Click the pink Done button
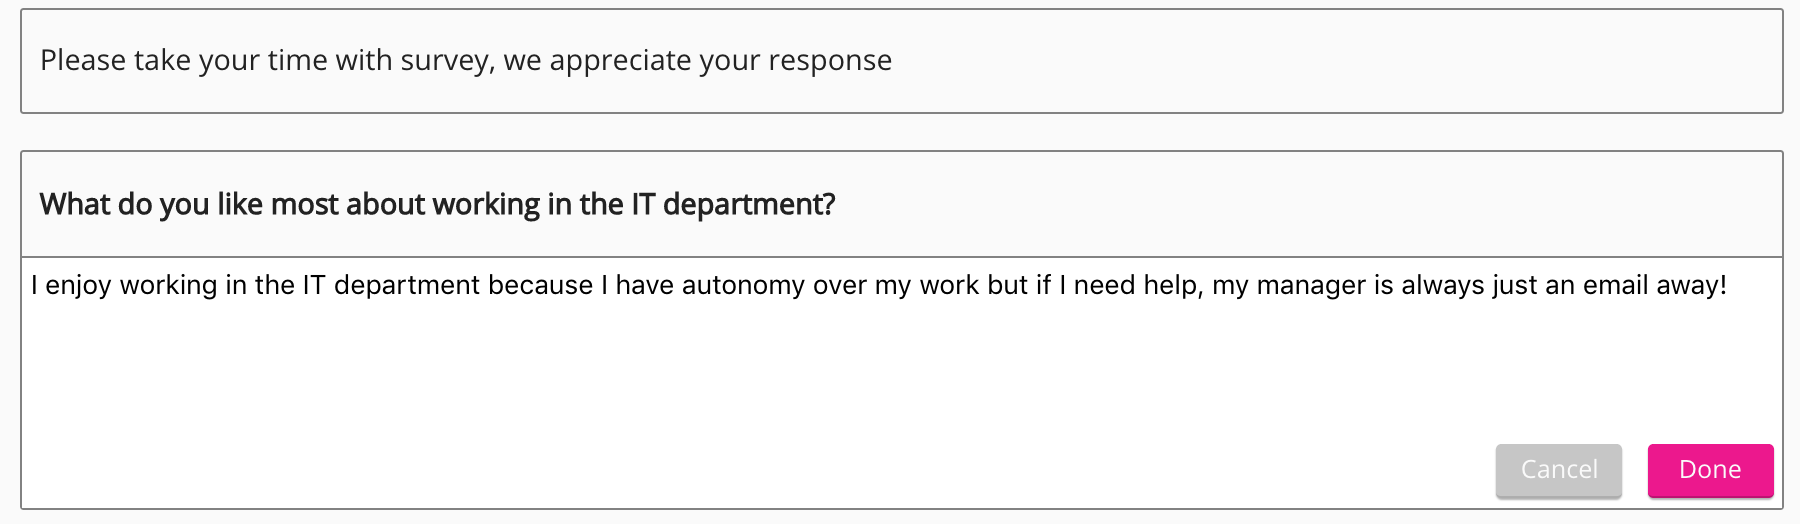The width and height of the screenshot is (1800, 524). pyautogui.click(x=1710, y=470)
